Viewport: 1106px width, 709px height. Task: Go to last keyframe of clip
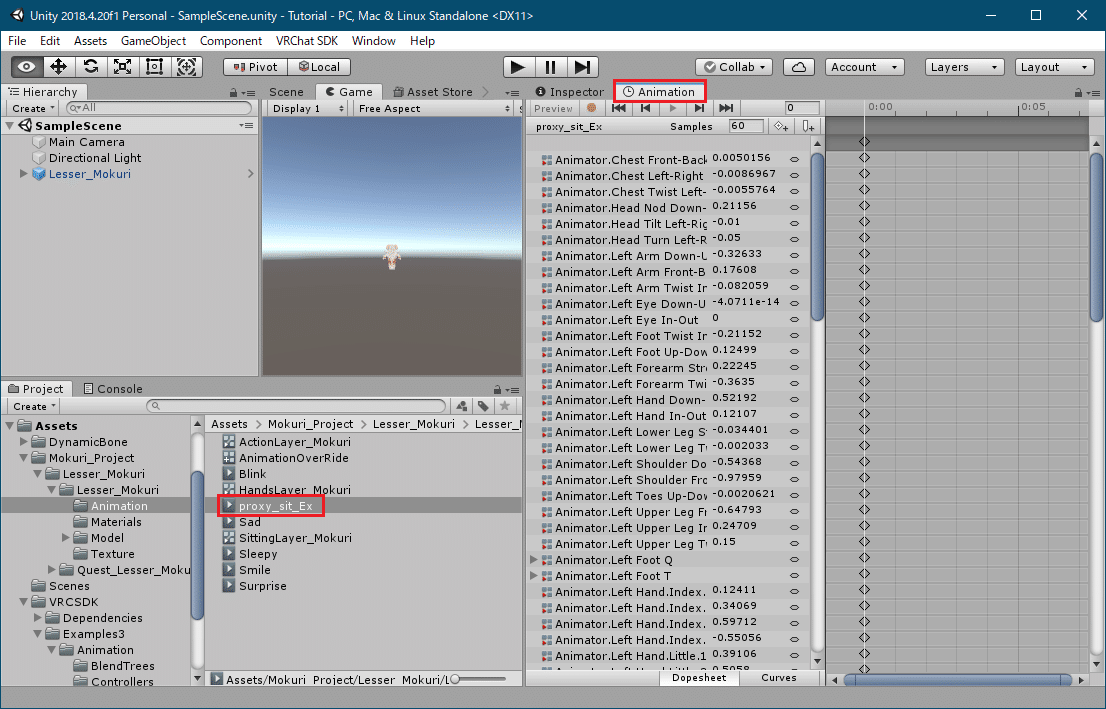tap(726, 108)
